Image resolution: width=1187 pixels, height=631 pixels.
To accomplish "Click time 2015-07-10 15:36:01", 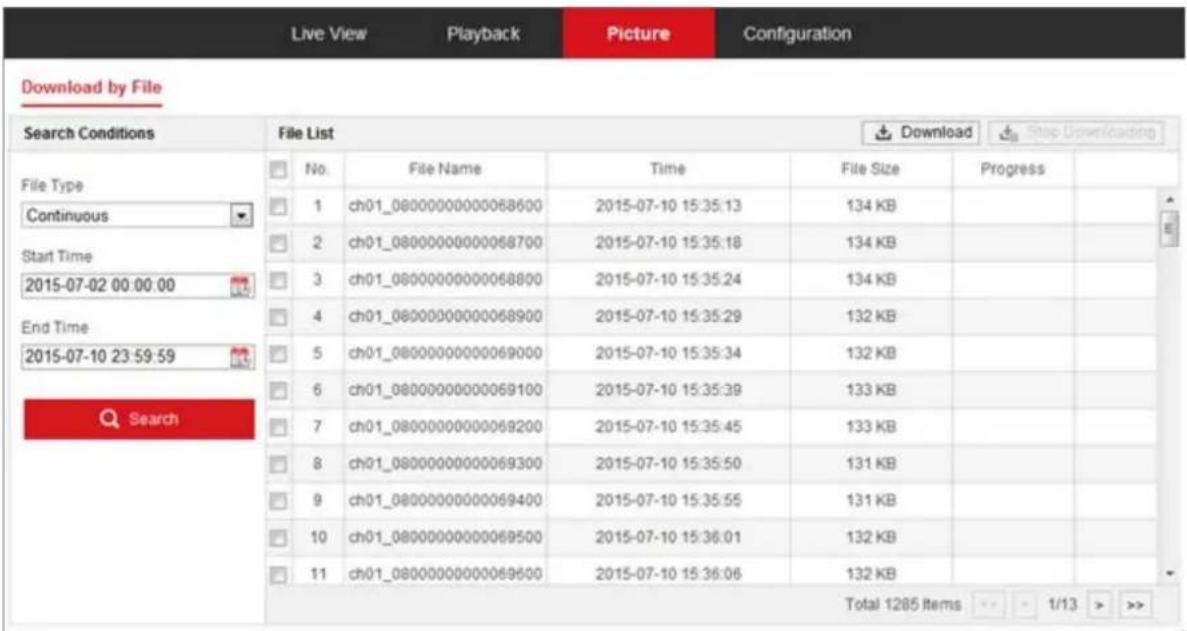I will pyautogui.click(x=668, y=537).
